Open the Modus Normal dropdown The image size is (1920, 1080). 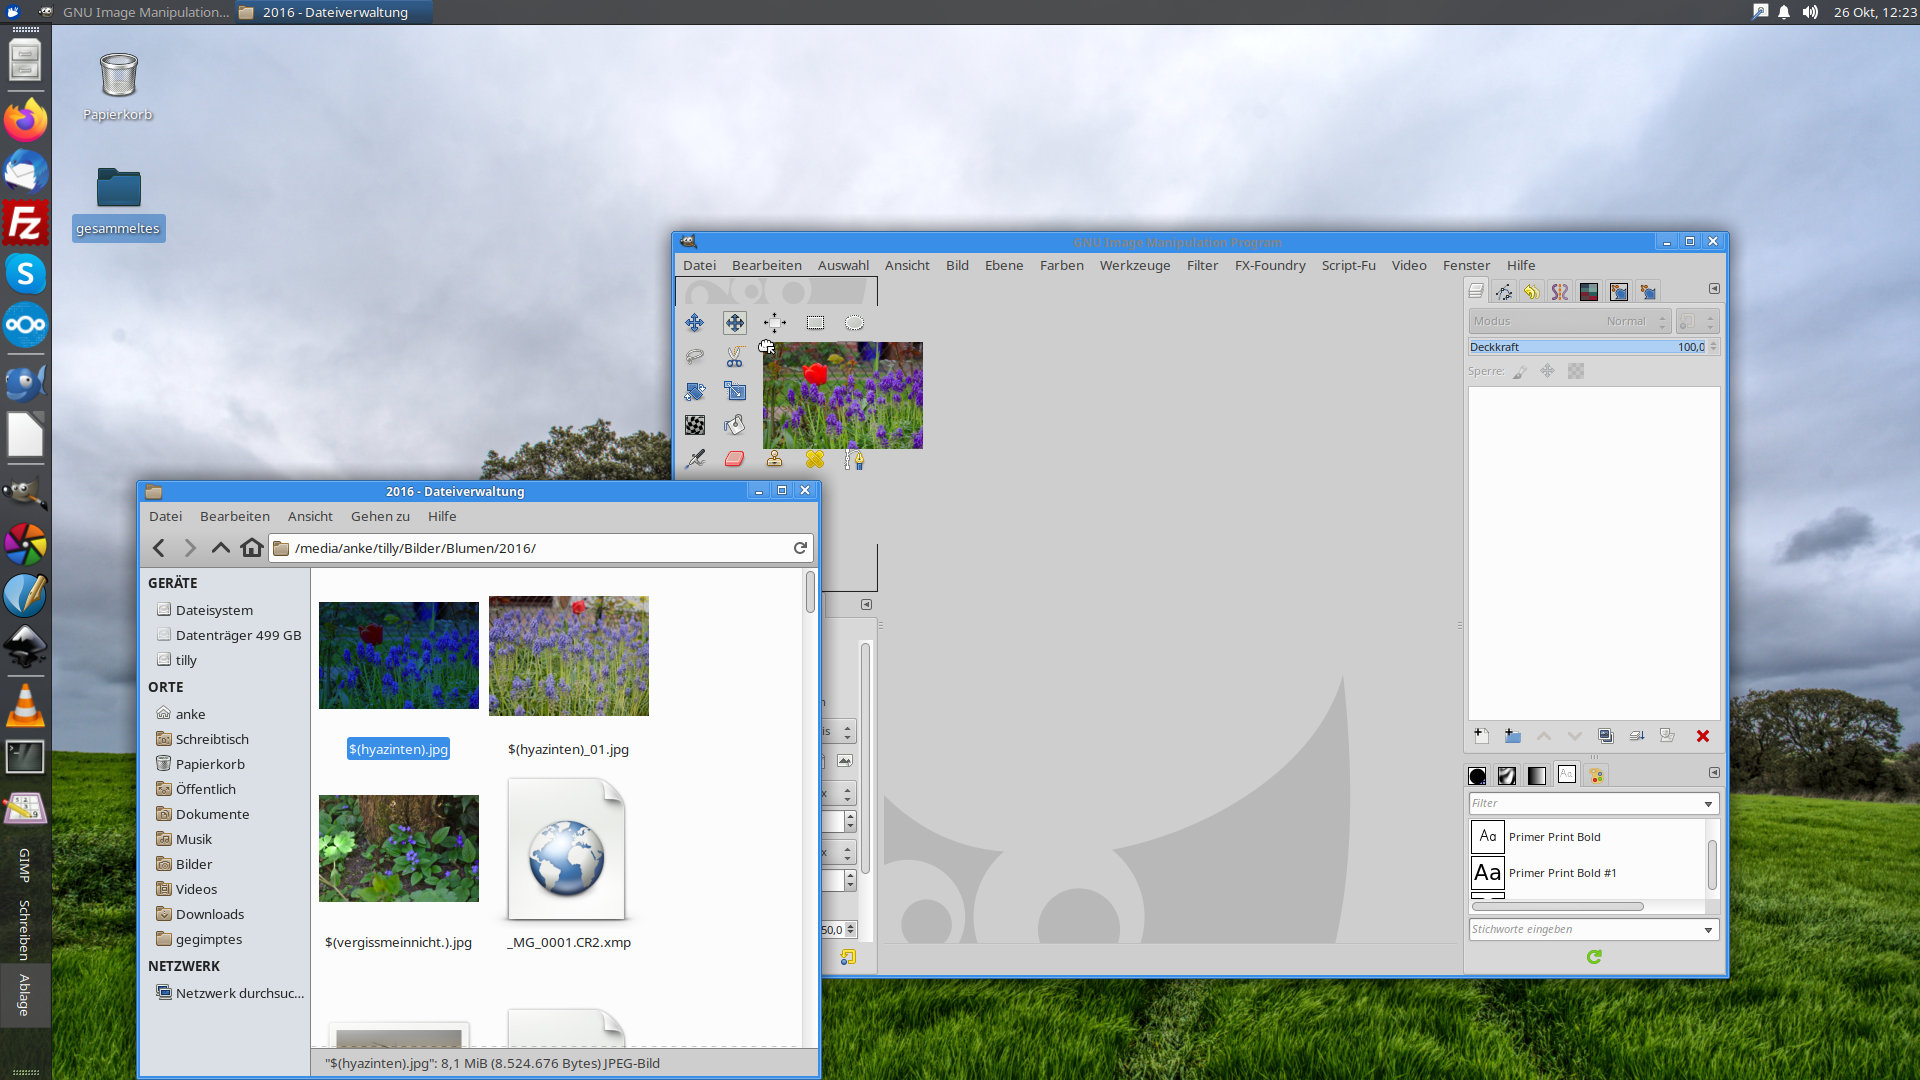pos(1568,321)
